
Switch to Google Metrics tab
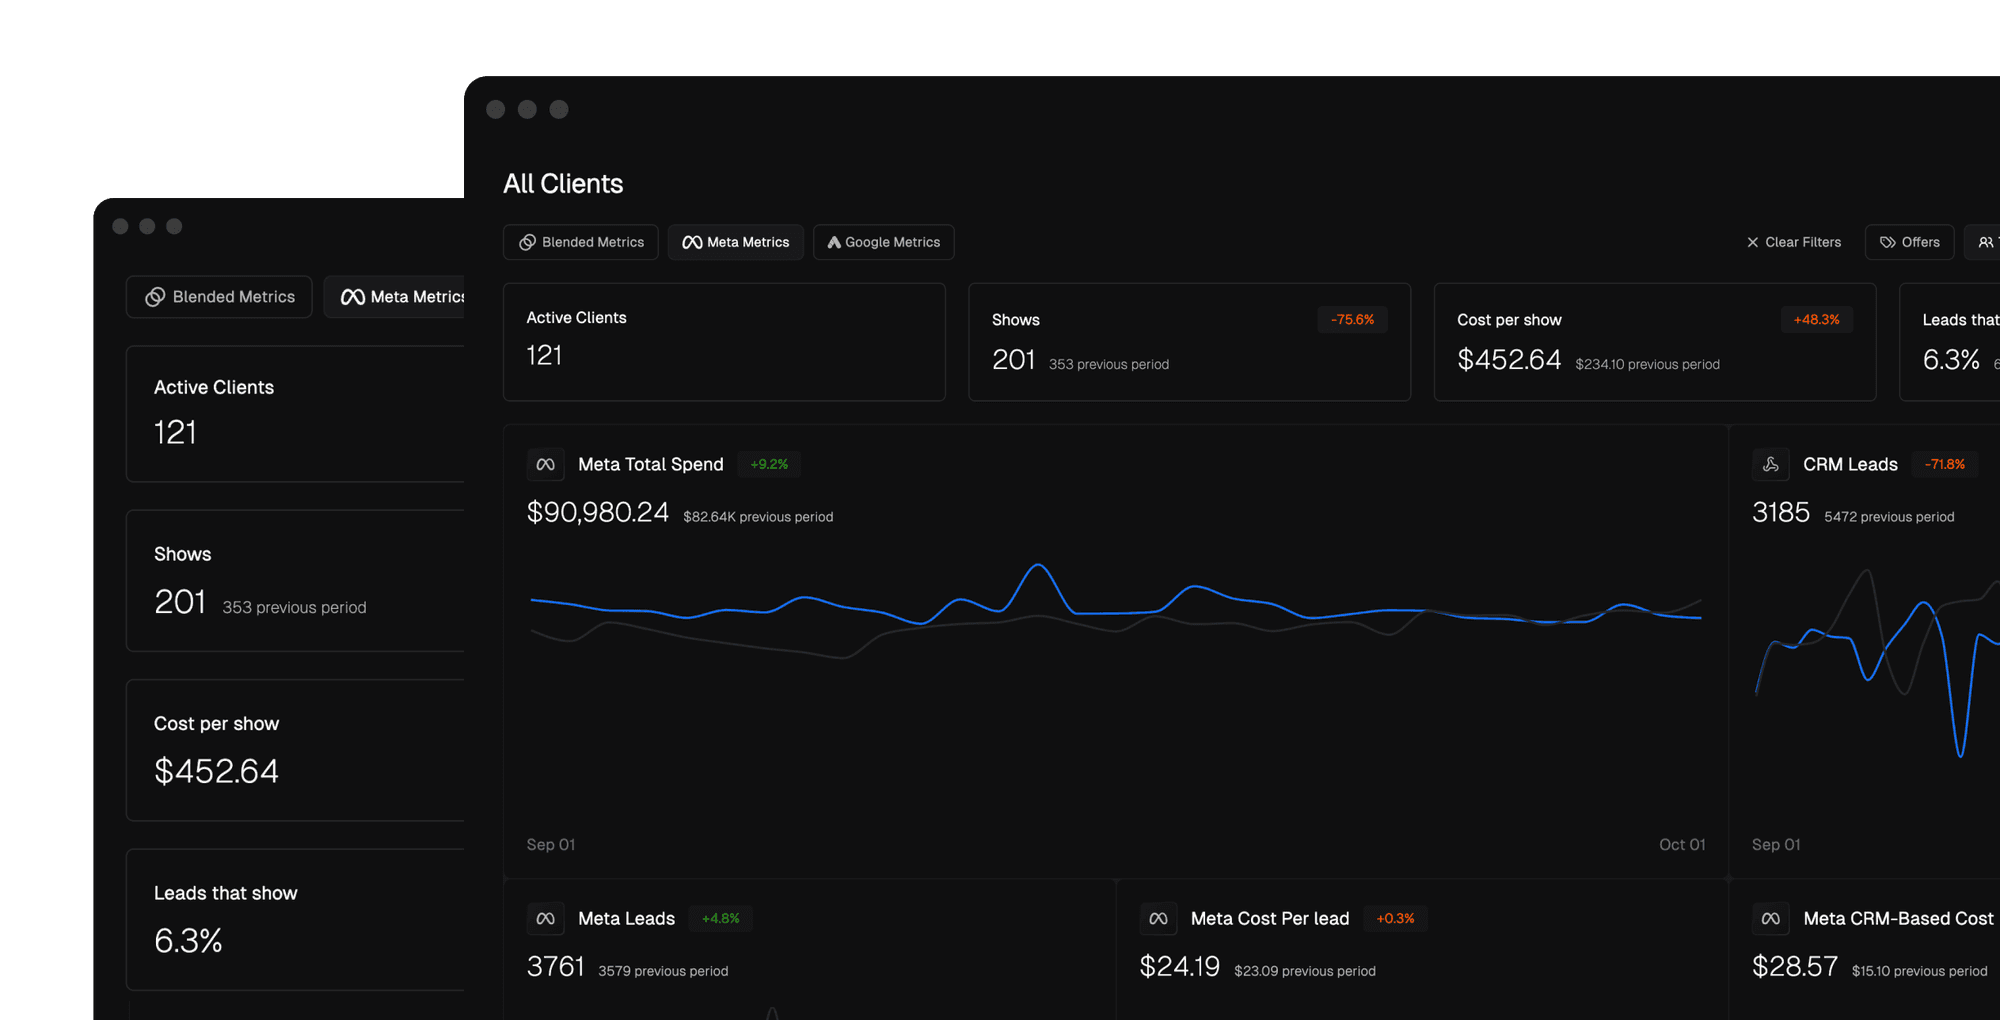883,242
